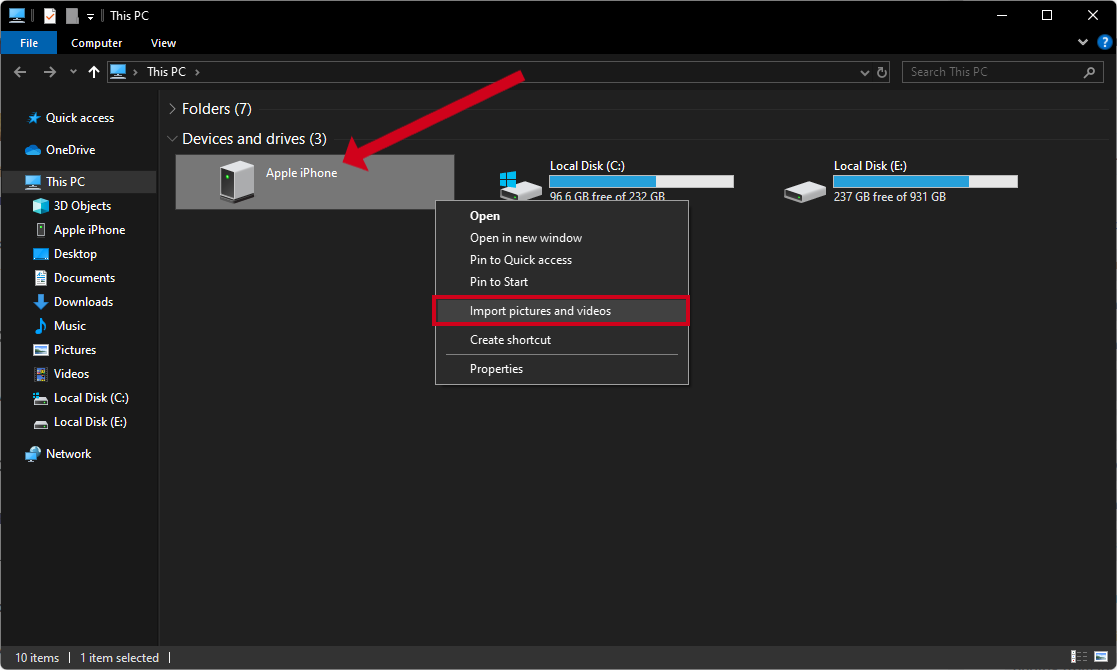Click the "1 item selected" status text
The height and width of the screenshot is (670, 1117).
pos(119,658)
